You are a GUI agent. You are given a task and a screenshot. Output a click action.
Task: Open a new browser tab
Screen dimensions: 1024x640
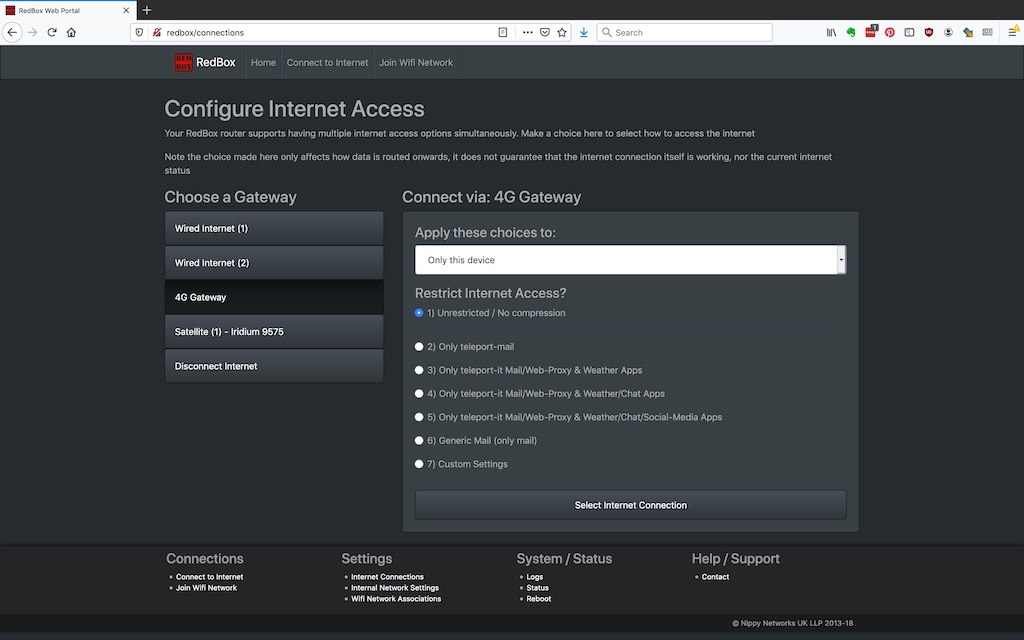[146, 10]
